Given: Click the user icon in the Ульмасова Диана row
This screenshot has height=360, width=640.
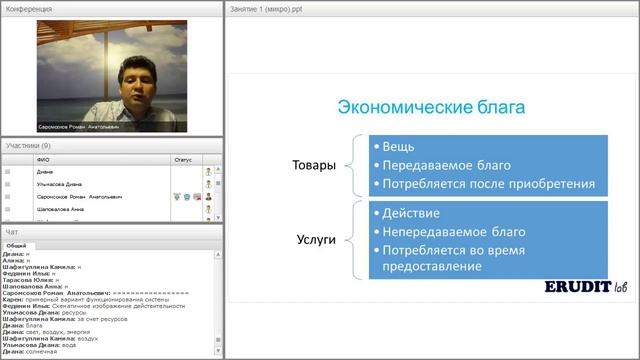Looking at the screenshot, I should (x=208, y=184).
